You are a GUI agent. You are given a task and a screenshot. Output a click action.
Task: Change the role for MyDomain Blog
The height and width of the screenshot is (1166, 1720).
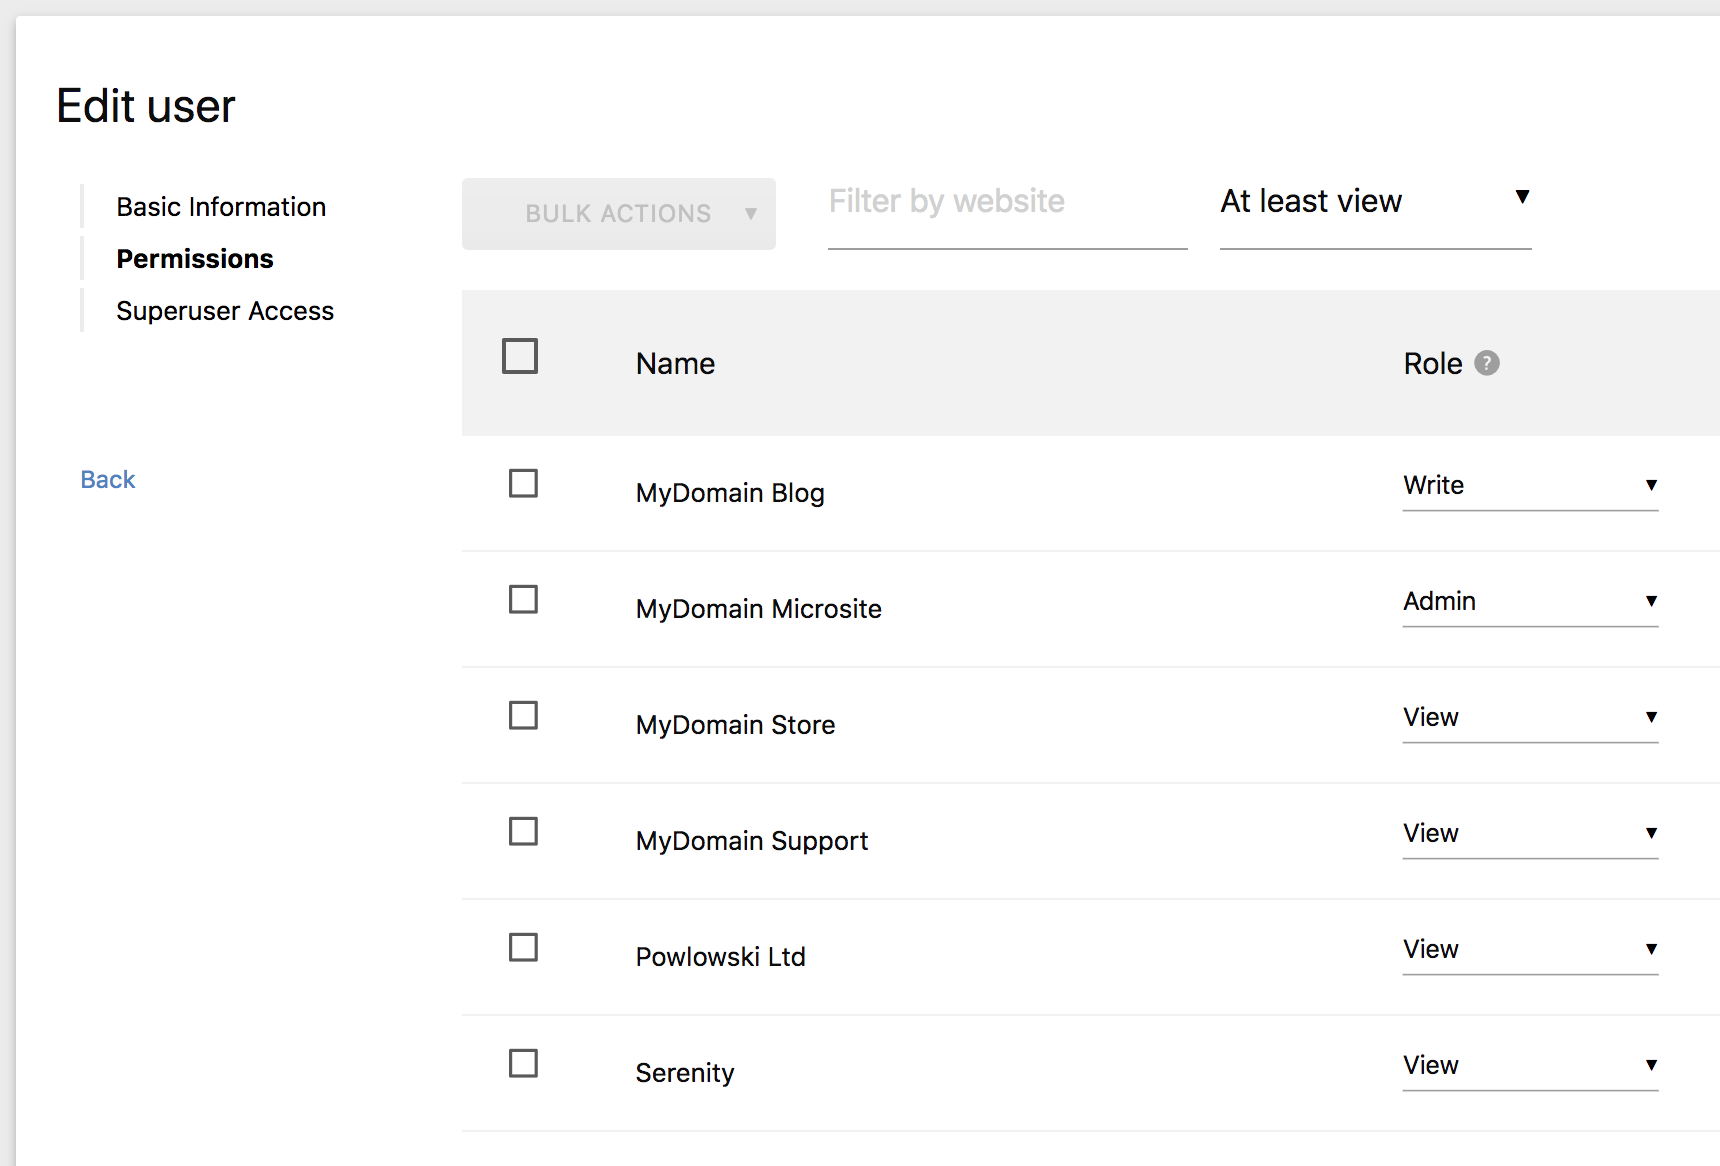1530,486
